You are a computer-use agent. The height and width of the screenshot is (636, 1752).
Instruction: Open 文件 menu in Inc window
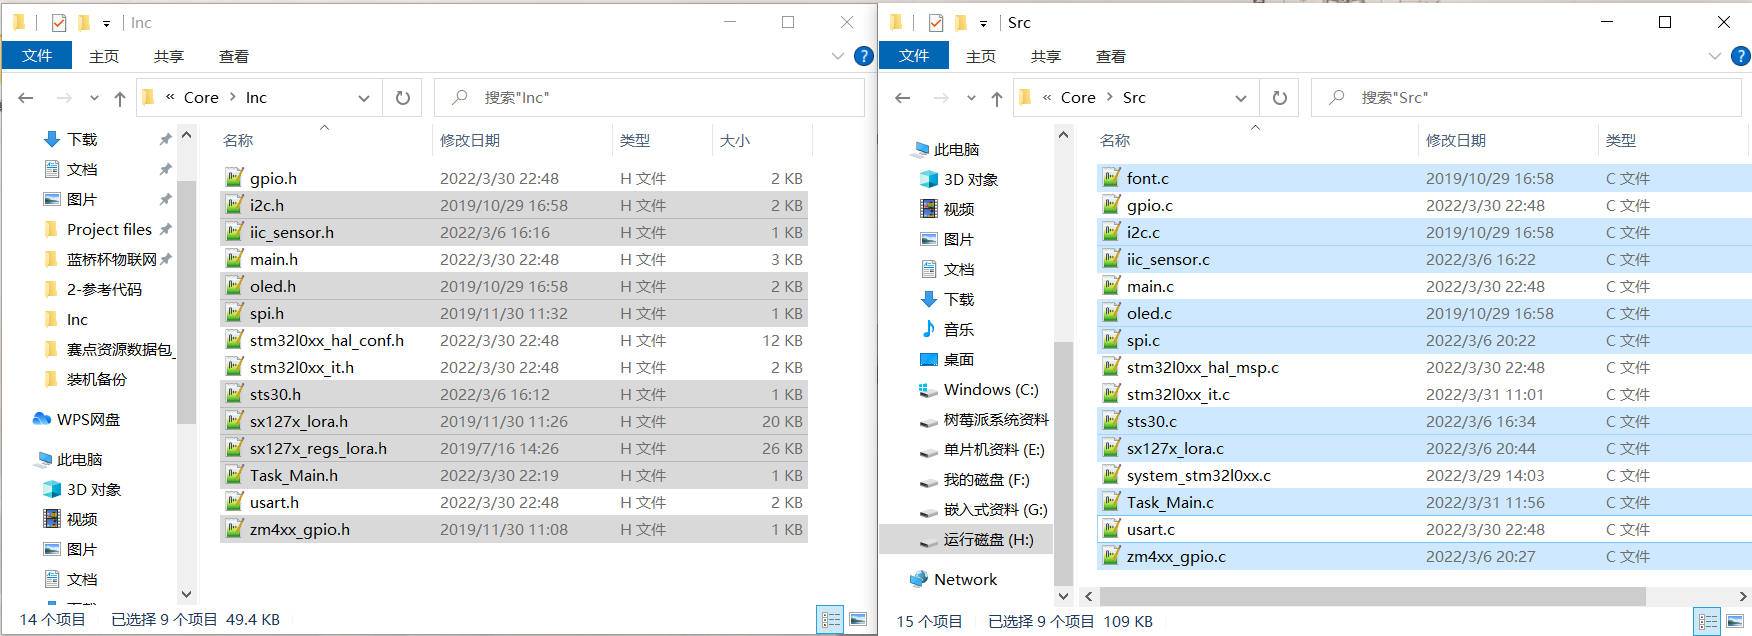pos(37,56)
